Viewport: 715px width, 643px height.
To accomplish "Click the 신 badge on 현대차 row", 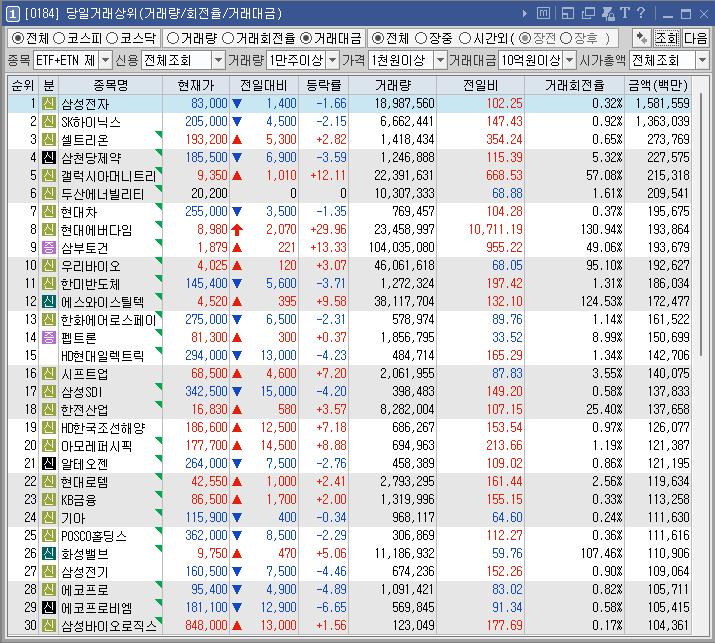I will click(x=49, y=212).
